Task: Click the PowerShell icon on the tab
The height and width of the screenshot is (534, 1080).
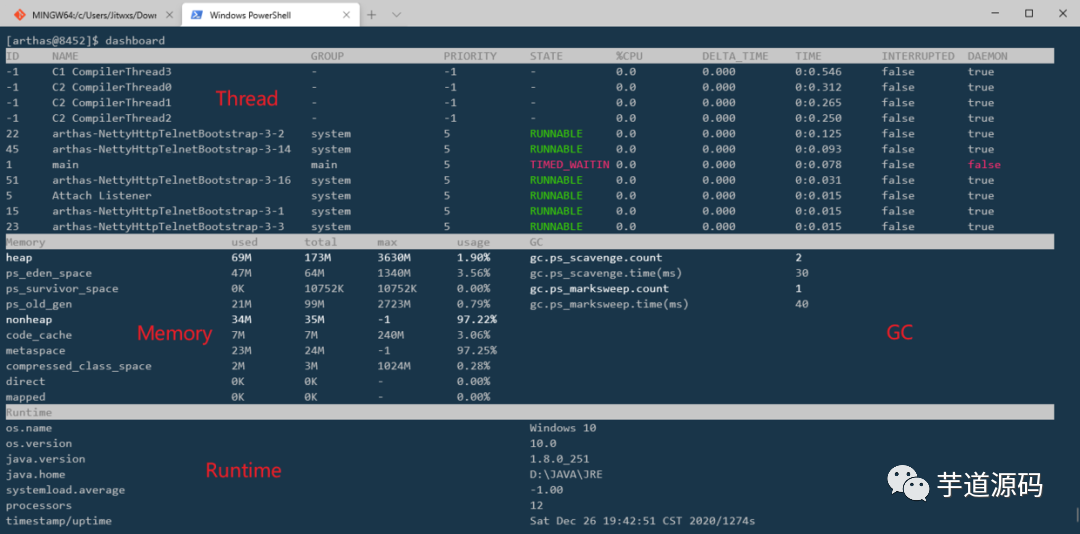Action: click(x=197, y=14)
